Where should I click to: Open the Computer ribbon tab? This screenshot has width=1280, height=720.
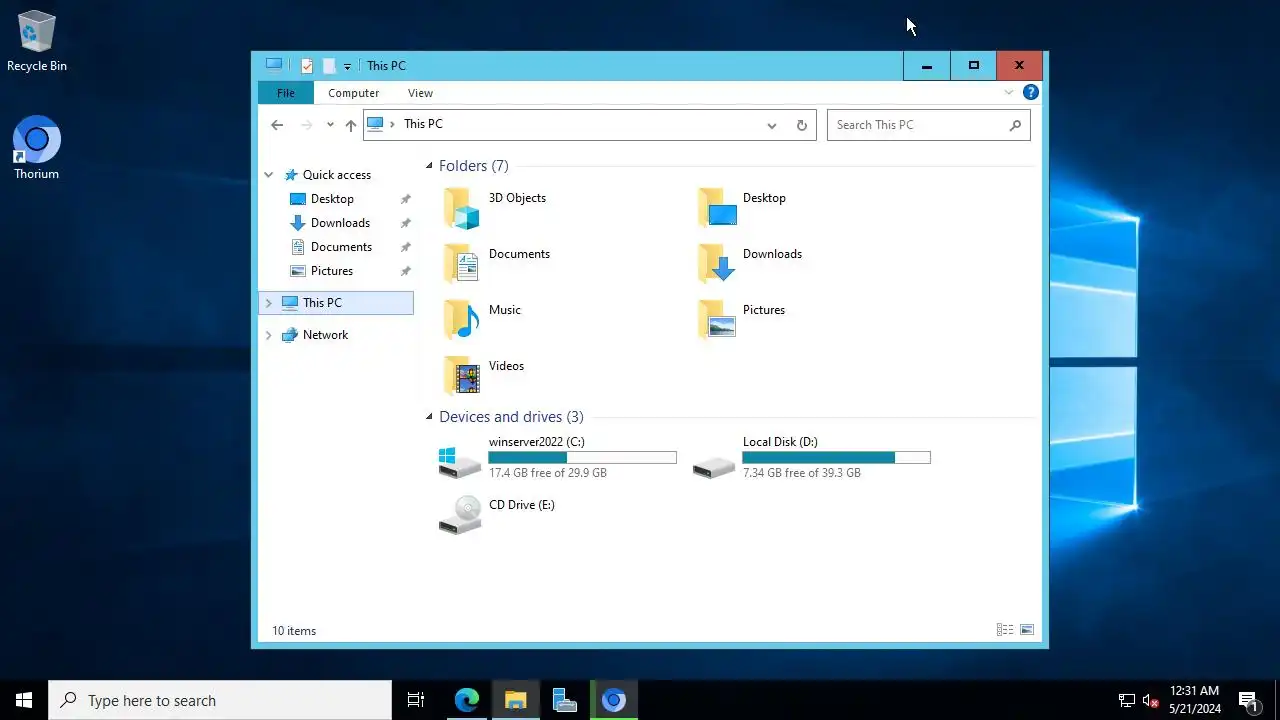coord(353,93)
